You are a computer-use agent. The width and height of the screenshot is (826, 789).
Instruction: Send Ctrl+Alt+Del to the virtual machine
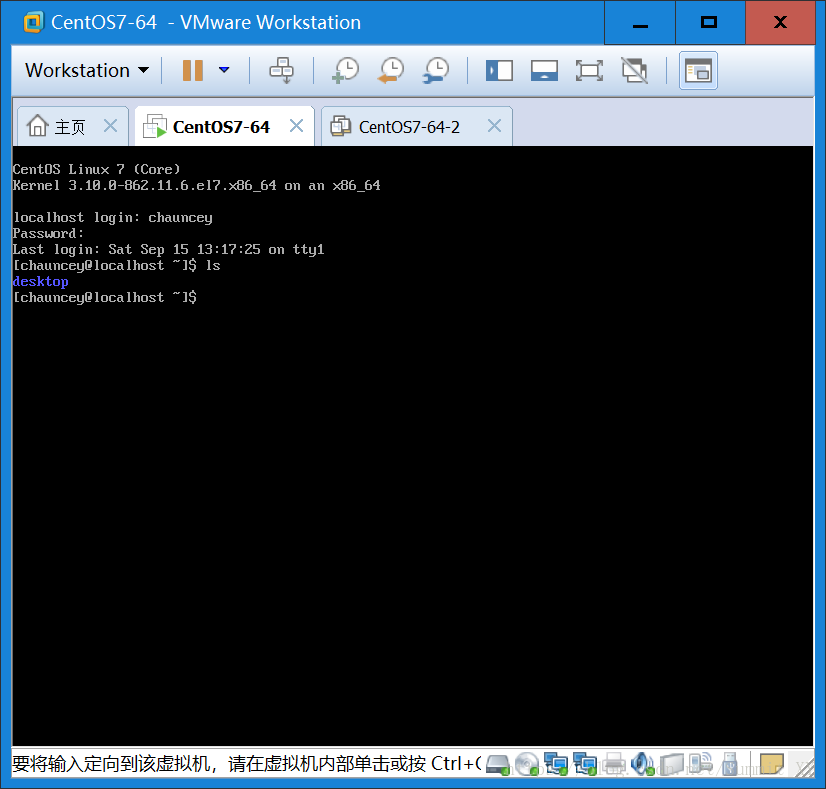(282, 70)
